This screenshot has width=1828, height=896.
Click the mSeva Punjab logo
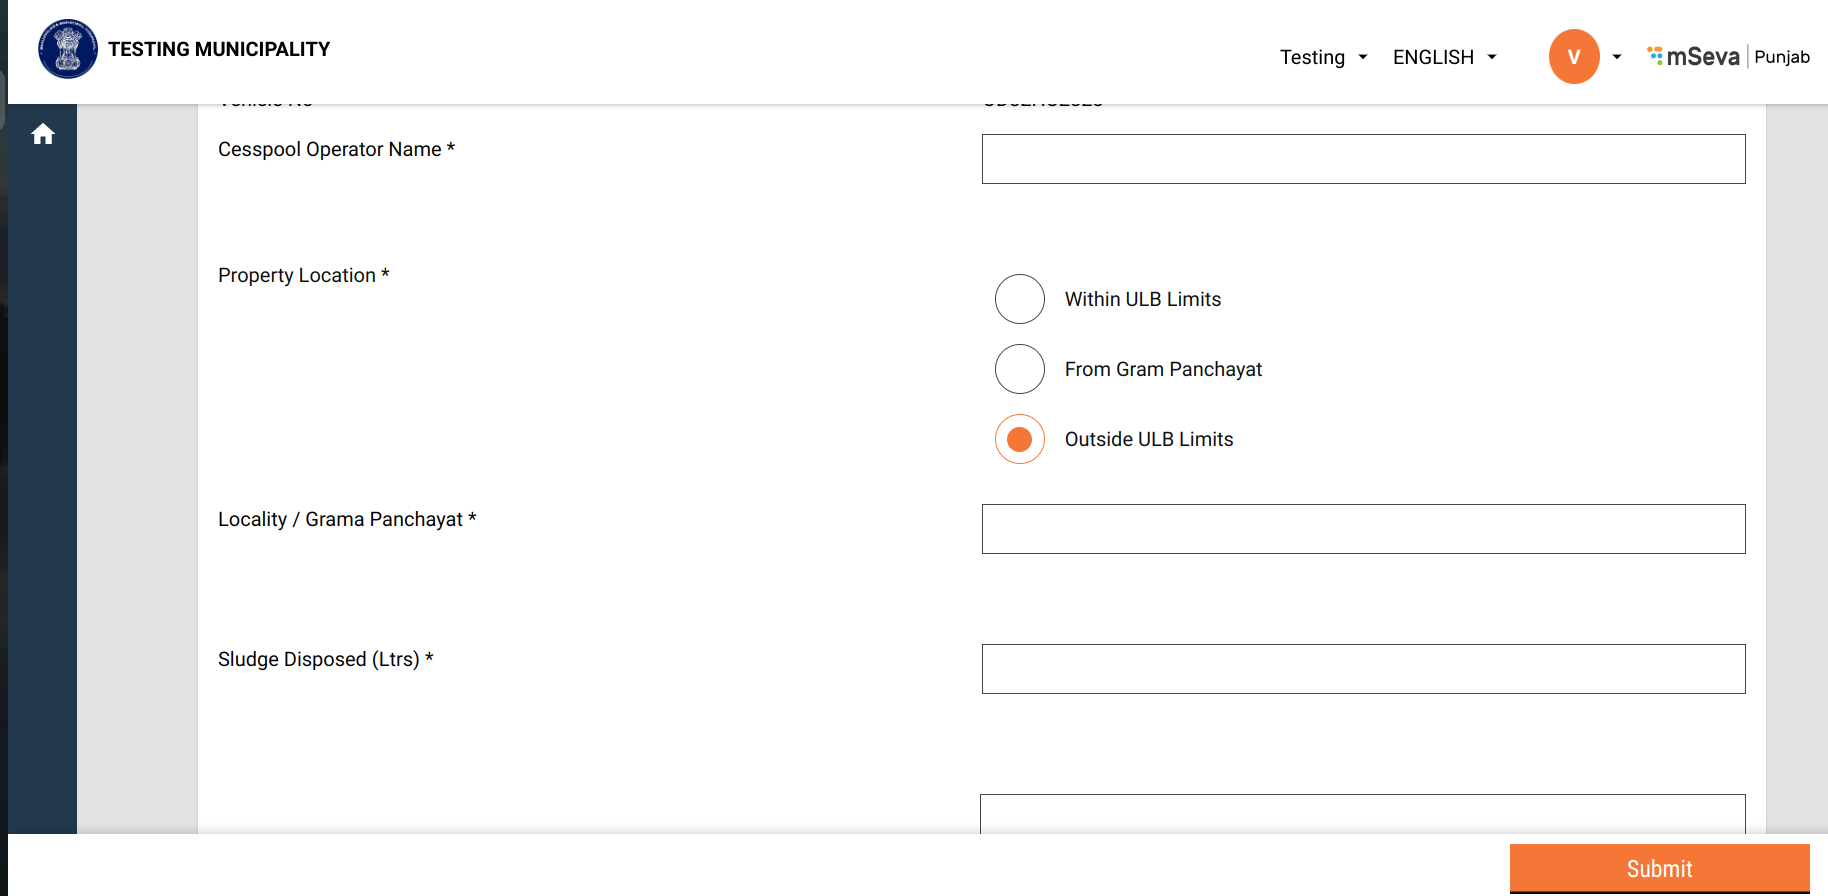point(1728,57)
